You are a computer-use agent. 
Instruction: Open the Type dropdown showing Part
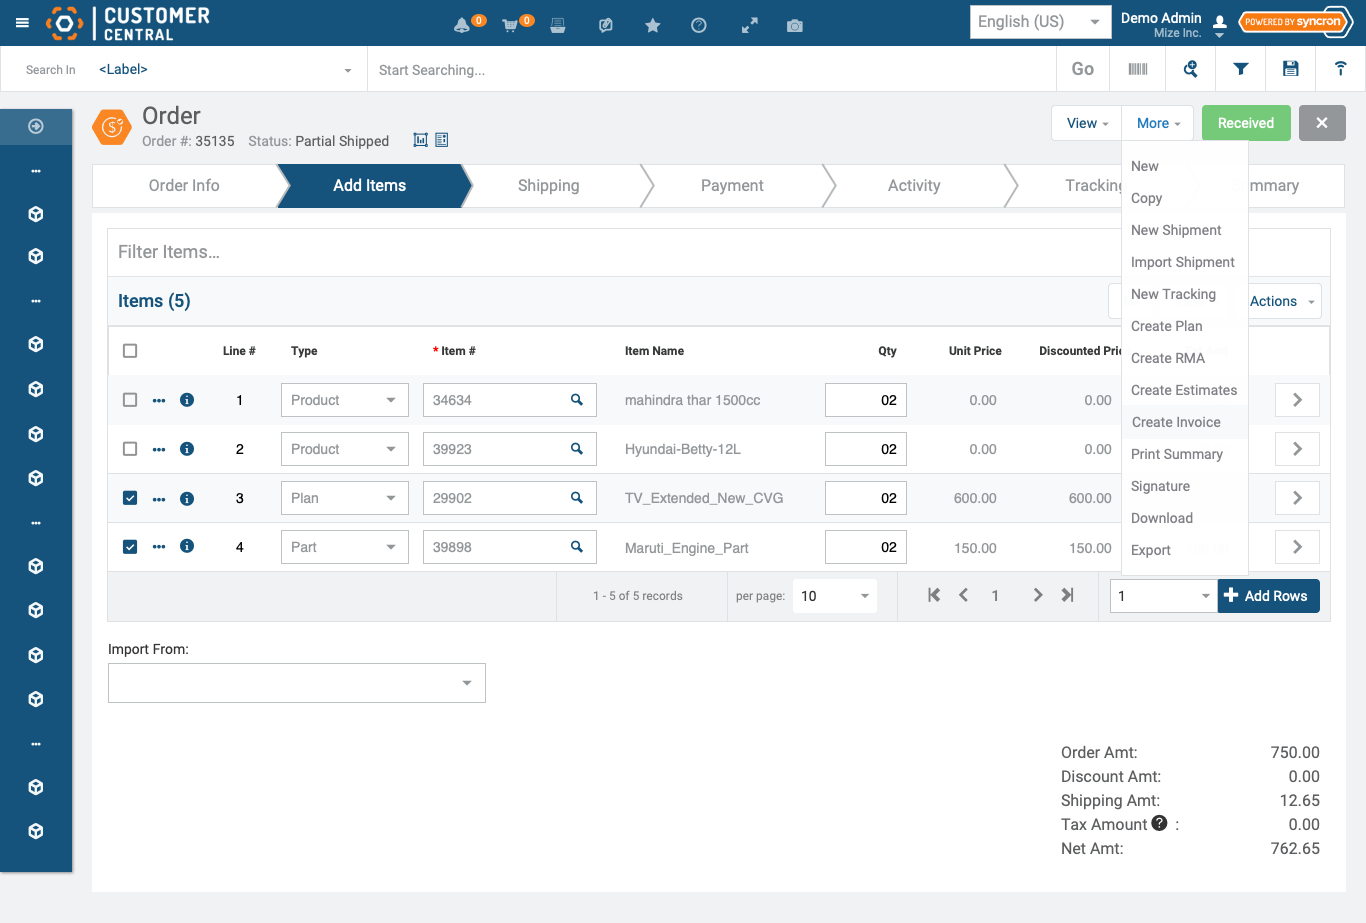pos(345,547)
